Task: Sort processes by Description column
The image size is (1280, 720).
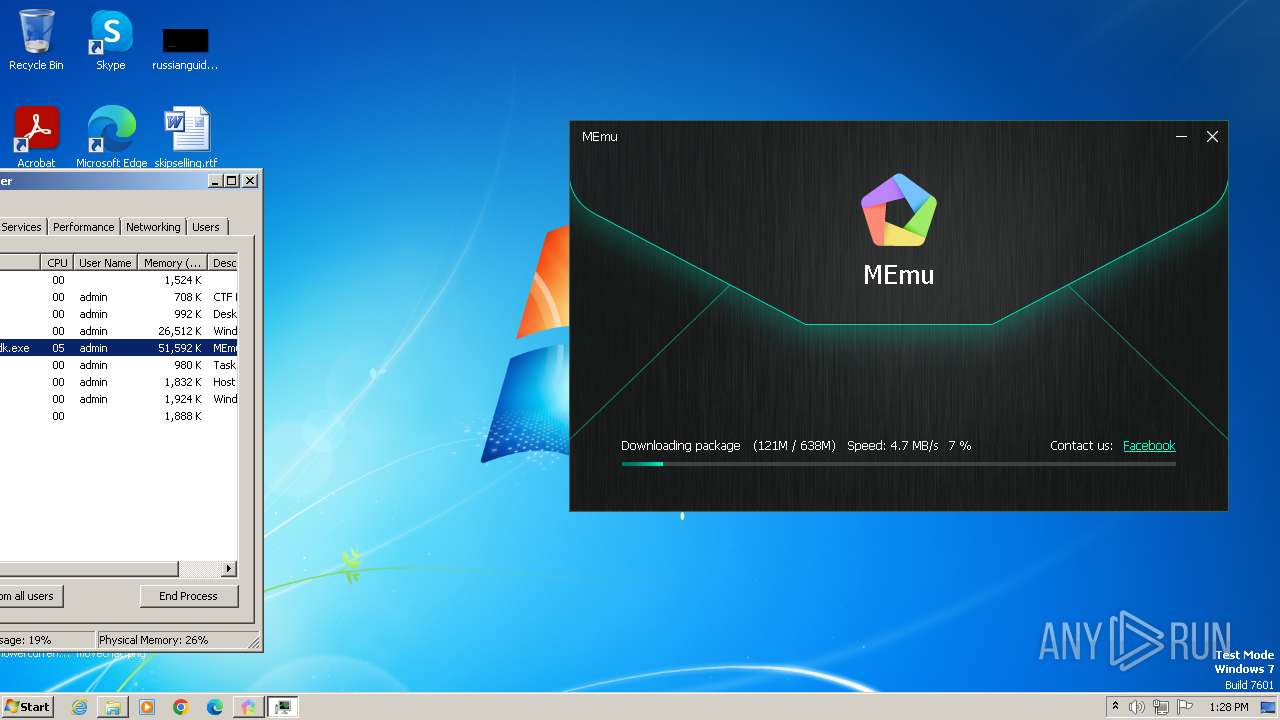Action: [x=224, y=263]
